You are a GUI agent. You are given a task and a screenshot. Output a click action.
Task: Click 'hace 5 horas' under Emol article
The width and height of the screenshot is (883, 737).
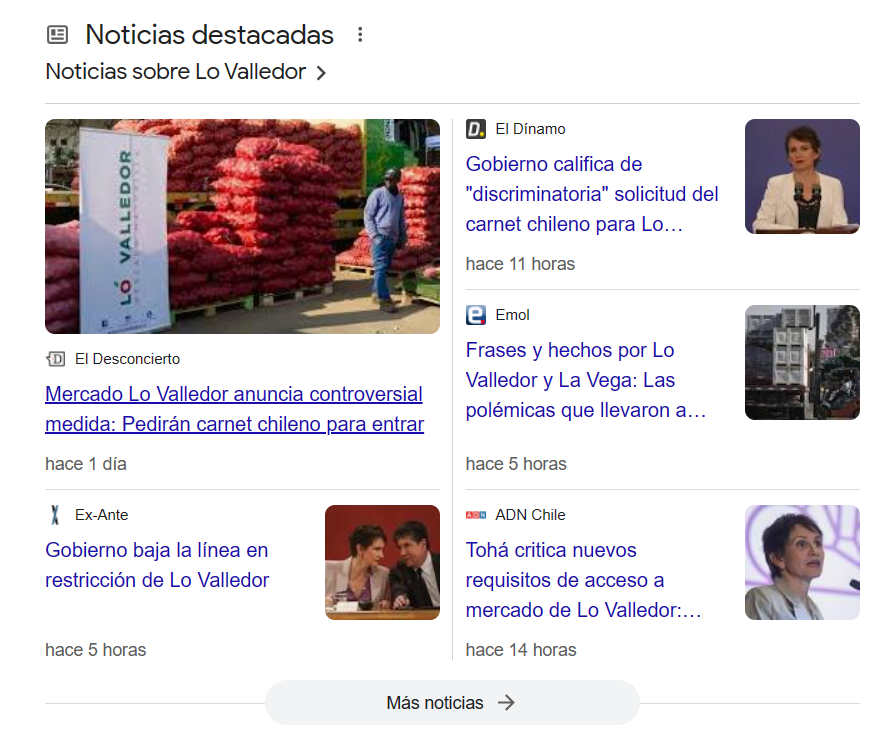(516, 464)
